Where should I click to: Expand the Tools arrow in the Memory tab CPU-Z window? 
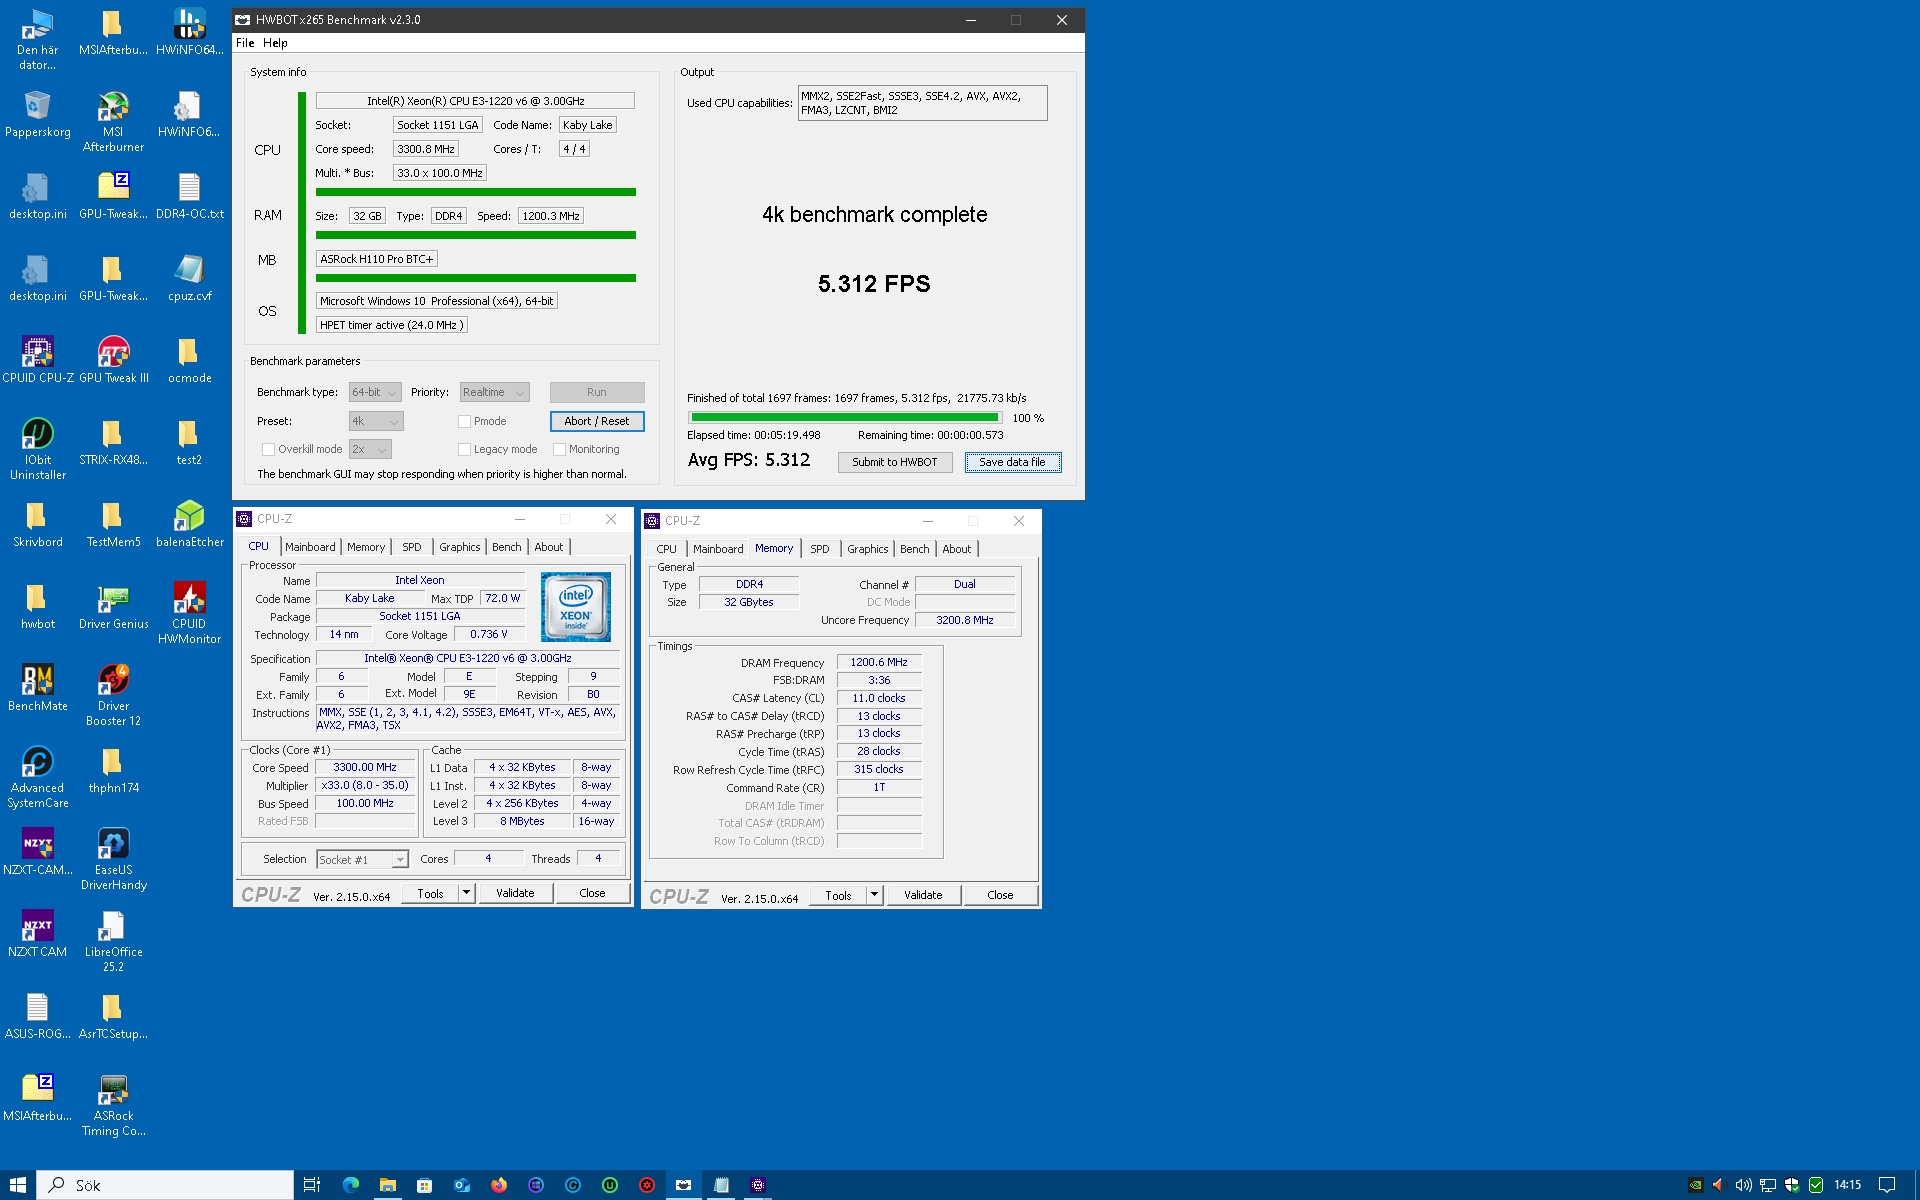874,895
